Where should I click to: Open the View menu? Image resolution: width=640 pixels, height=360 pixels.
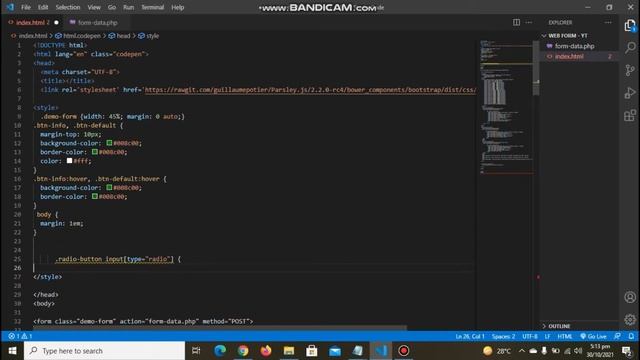[x=94, y=7]
